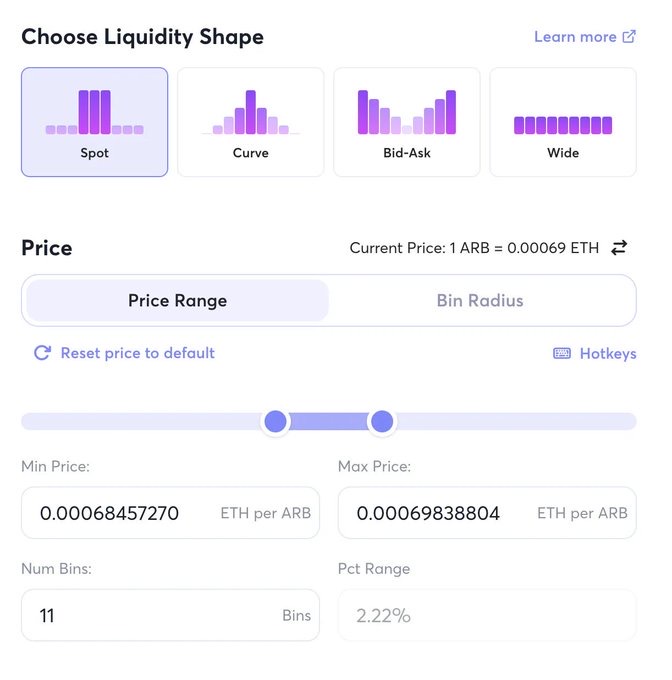Click the Num Bins input field
This screenshot has height=680, width=672.
(150, 615)
